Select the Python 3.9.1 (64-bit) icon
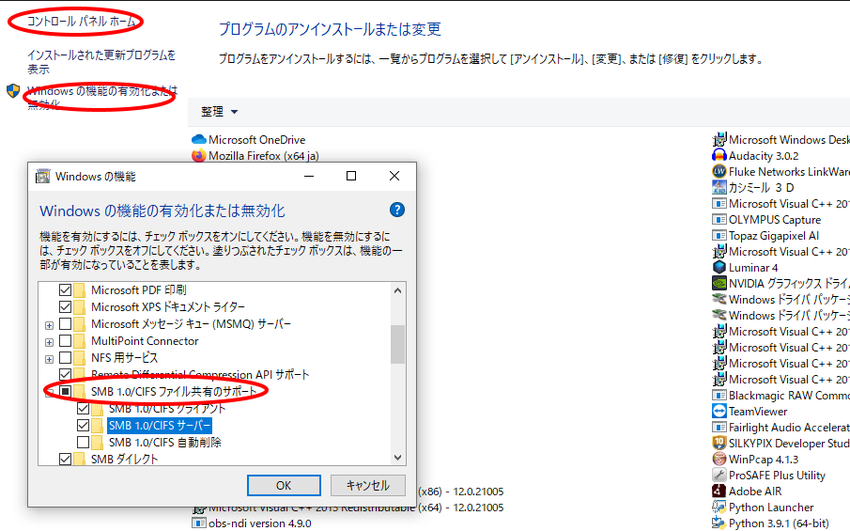The width and height of the screenshot is (850, 531). pyautogui.click(x=719, y=523)
